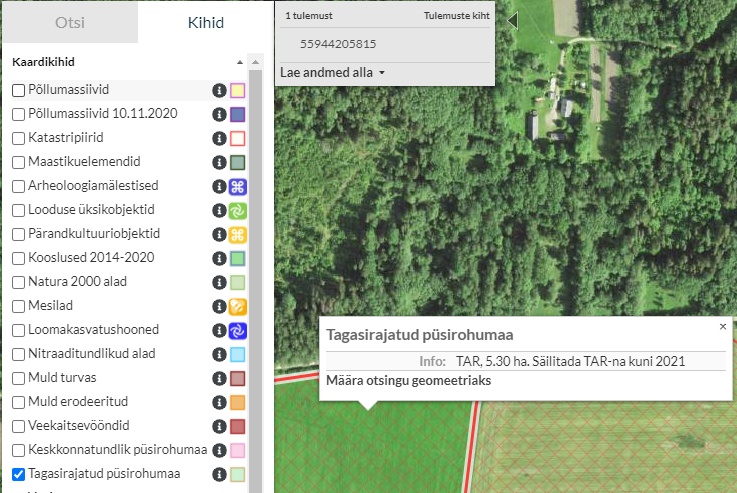Enable Veekaitsevööndid layer checkbox
The image size is (737, 493).
pyautogui.click(x=18, y=426)
